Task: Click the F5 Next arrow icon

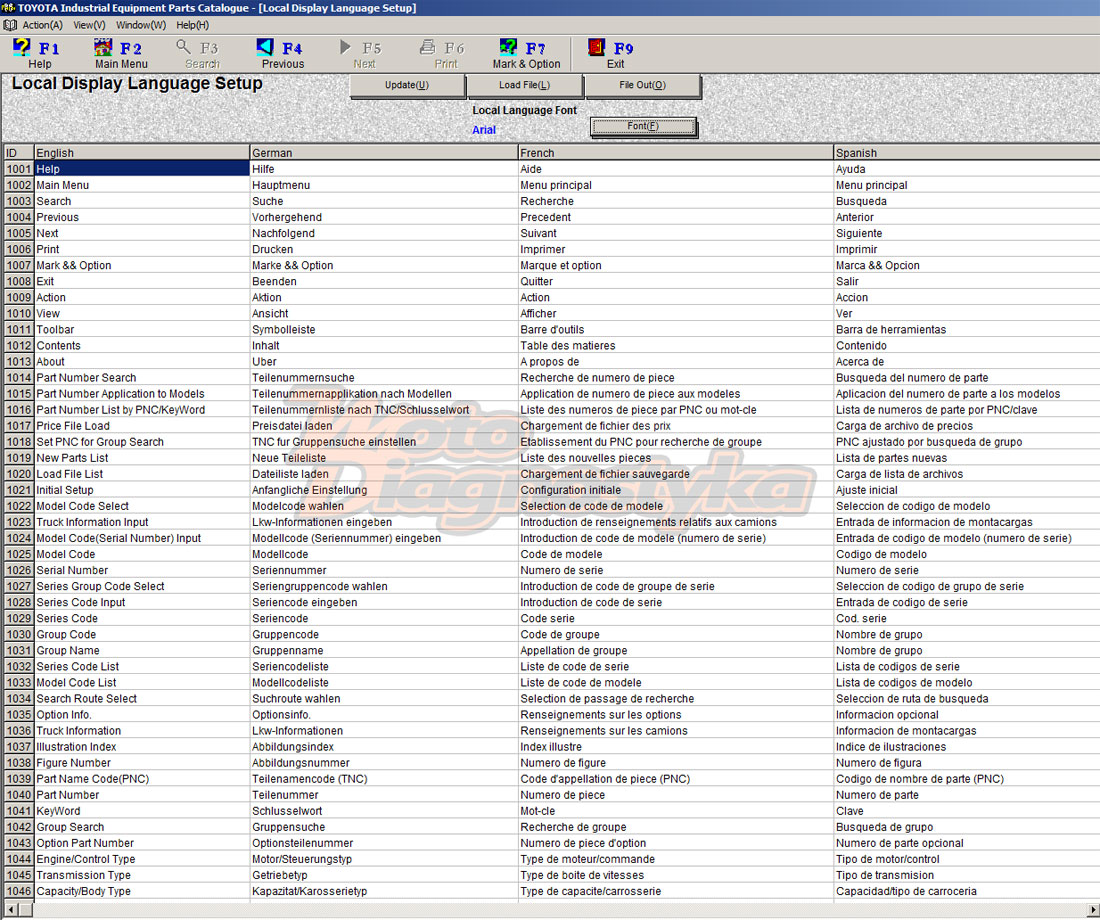Action: tap(345, 47)
